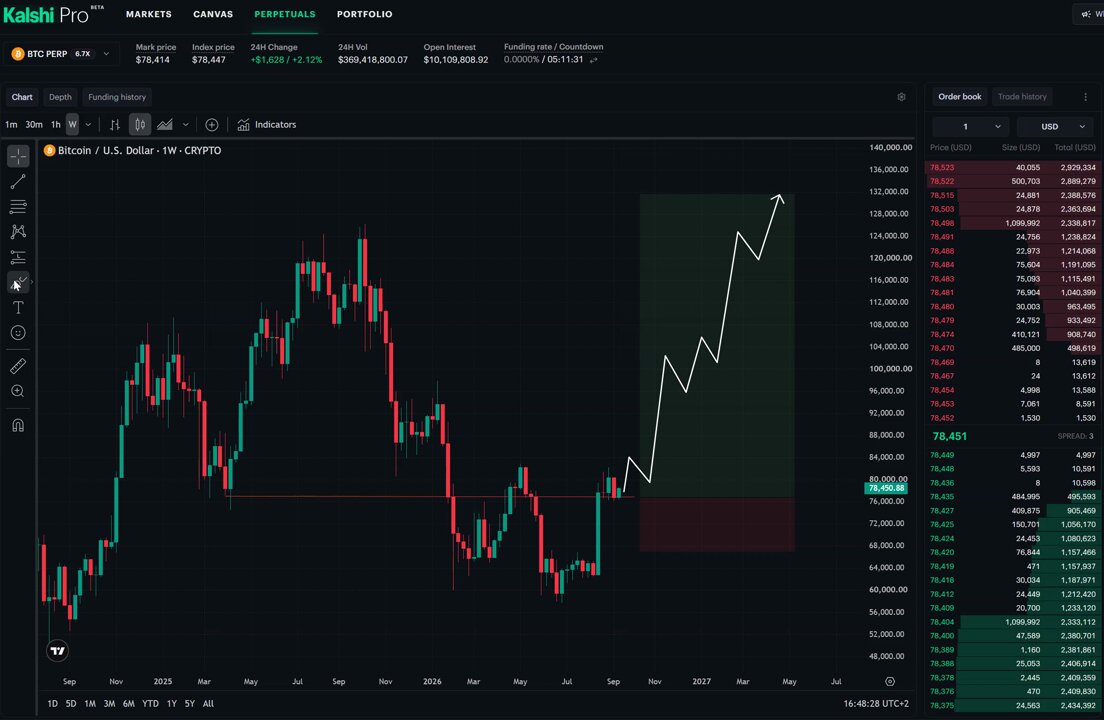This screenshot has height=720, width=1104.
Task: Open the chart settings gear
Action: click(x=901, y=97)
